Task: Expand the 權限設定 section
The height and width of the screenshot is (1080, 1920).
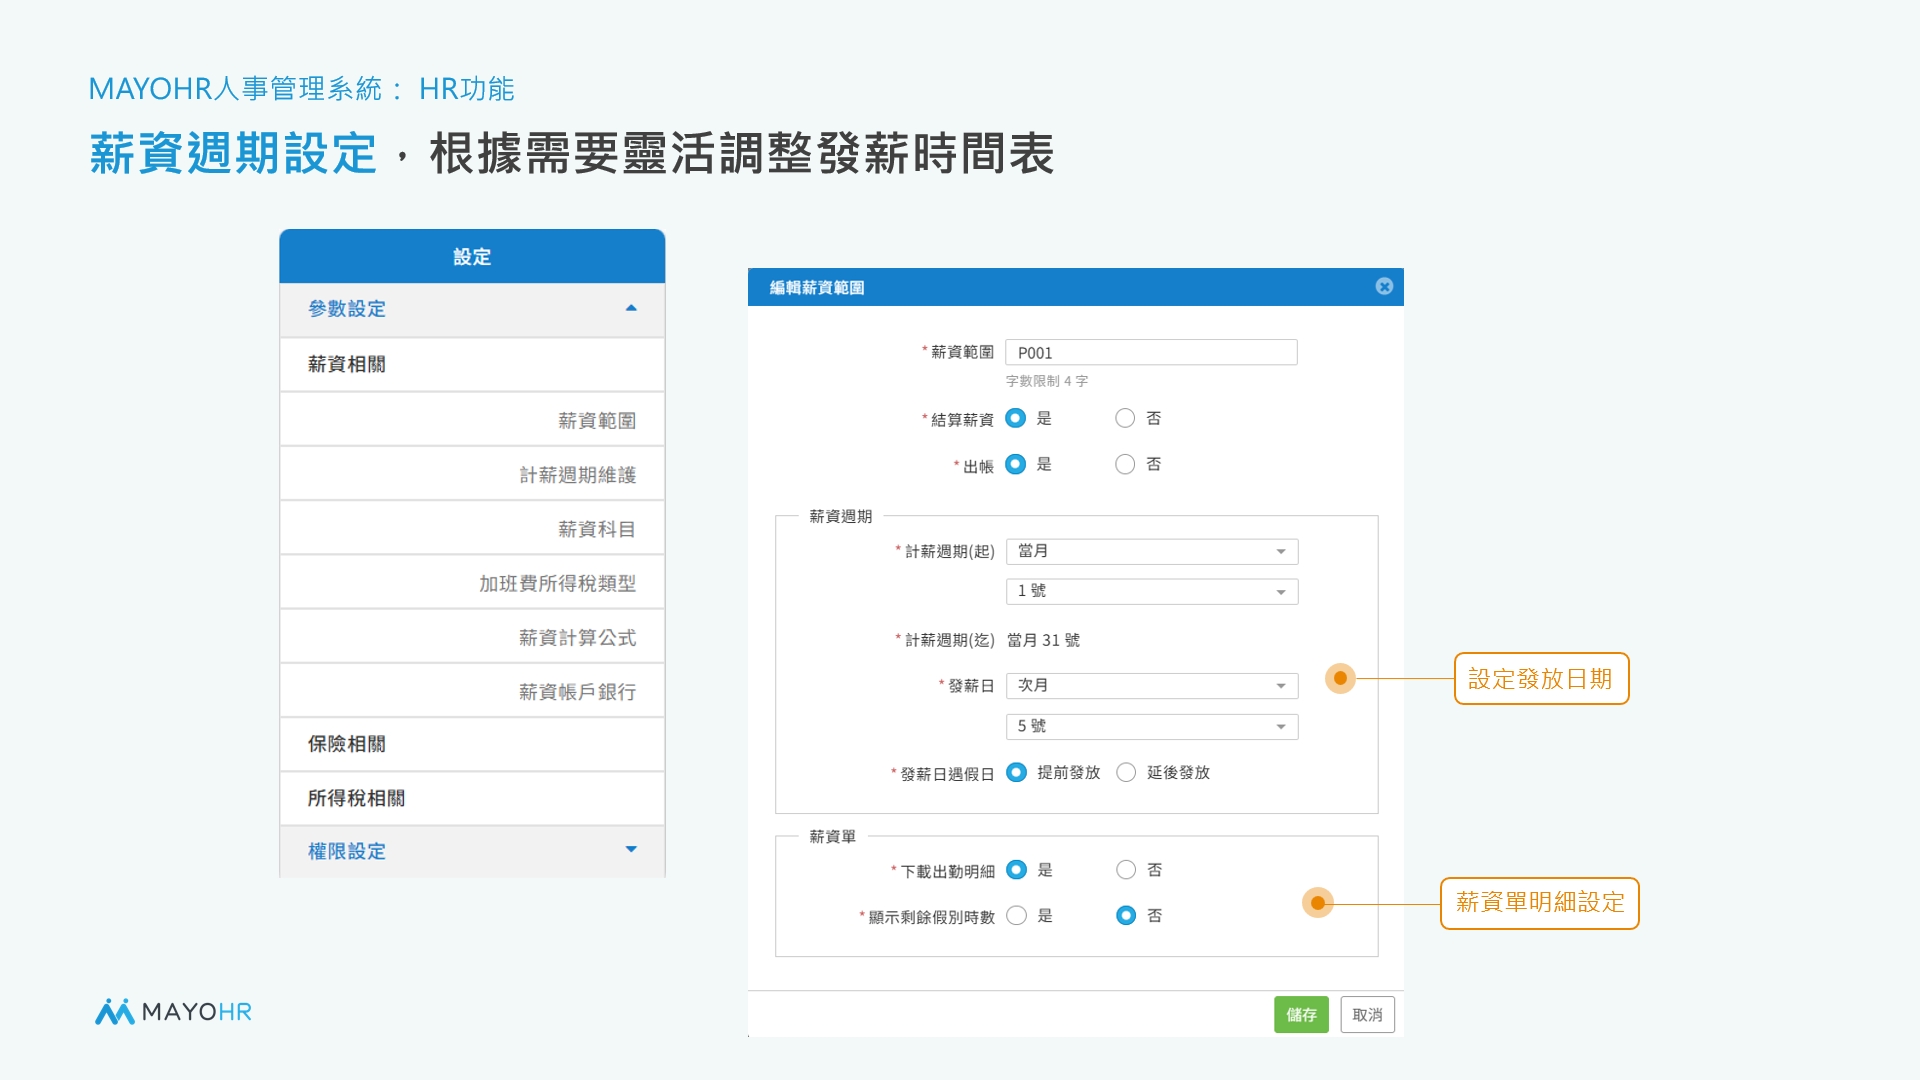Action: point(472,851)
